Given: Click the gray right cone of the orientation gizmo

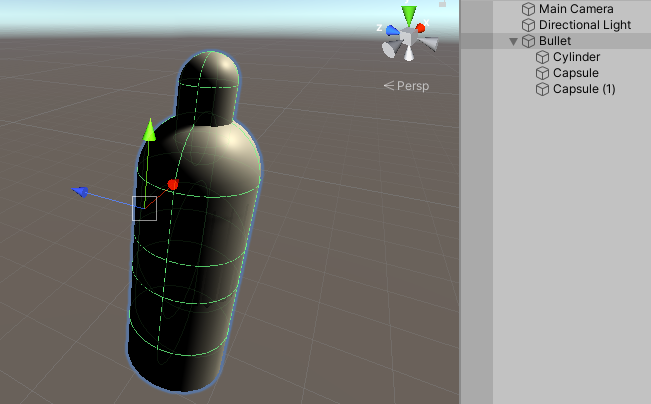Looking at the screenshot, I should (x=429, y=43).
